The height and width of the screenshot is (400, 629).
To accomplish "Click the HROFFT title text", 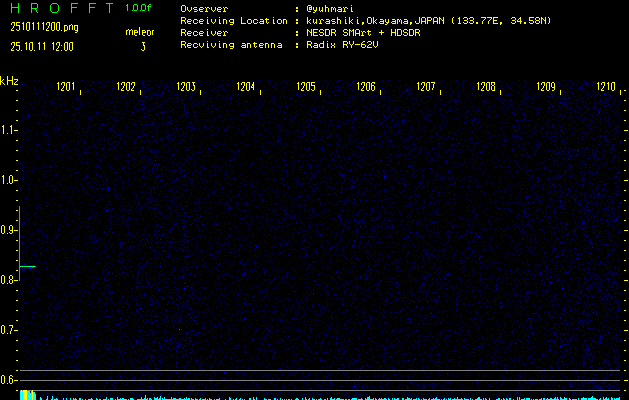I will tap(62, 8).
